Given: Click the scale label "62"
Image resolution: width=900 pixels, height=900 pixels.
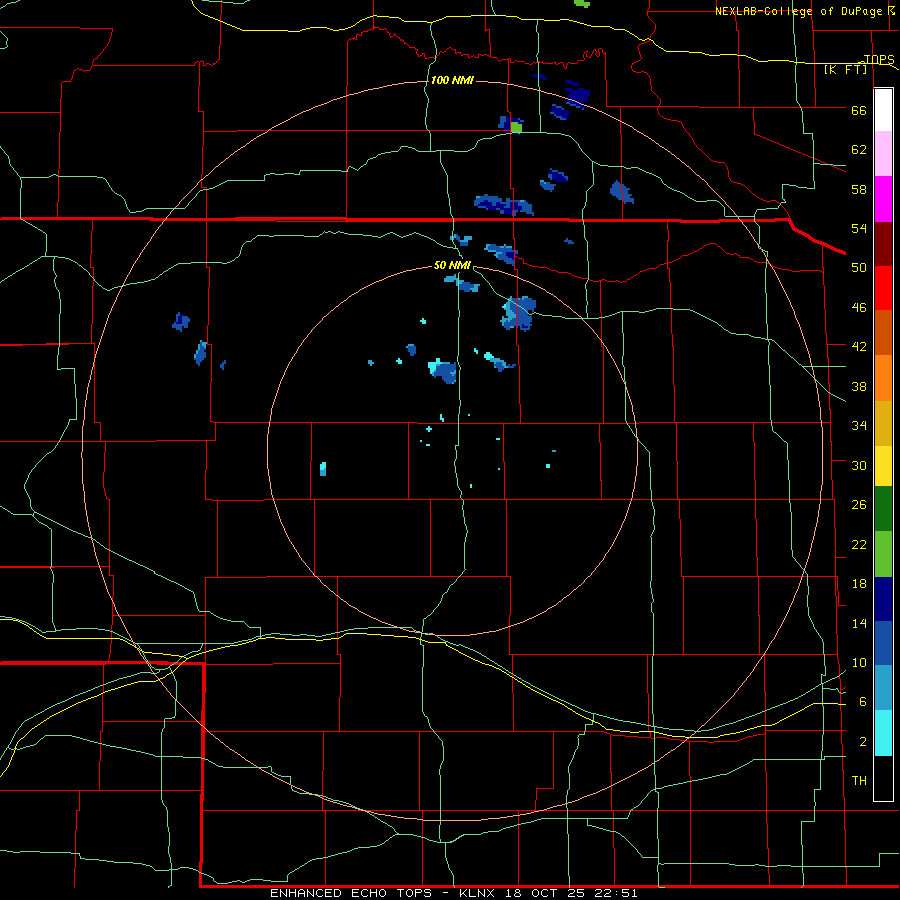Looking at the screenshot, I should click(859, 149).
